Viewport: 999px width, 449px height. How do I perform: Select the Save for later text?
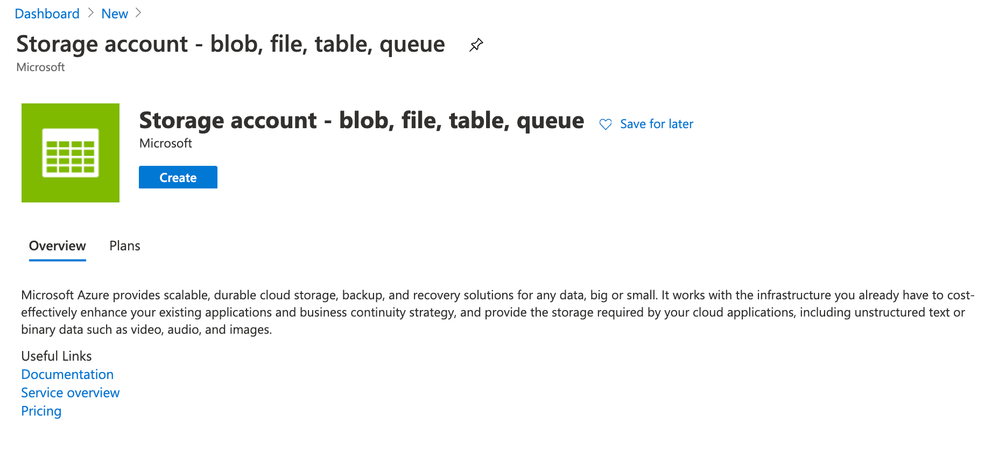(x=656, y=124)
